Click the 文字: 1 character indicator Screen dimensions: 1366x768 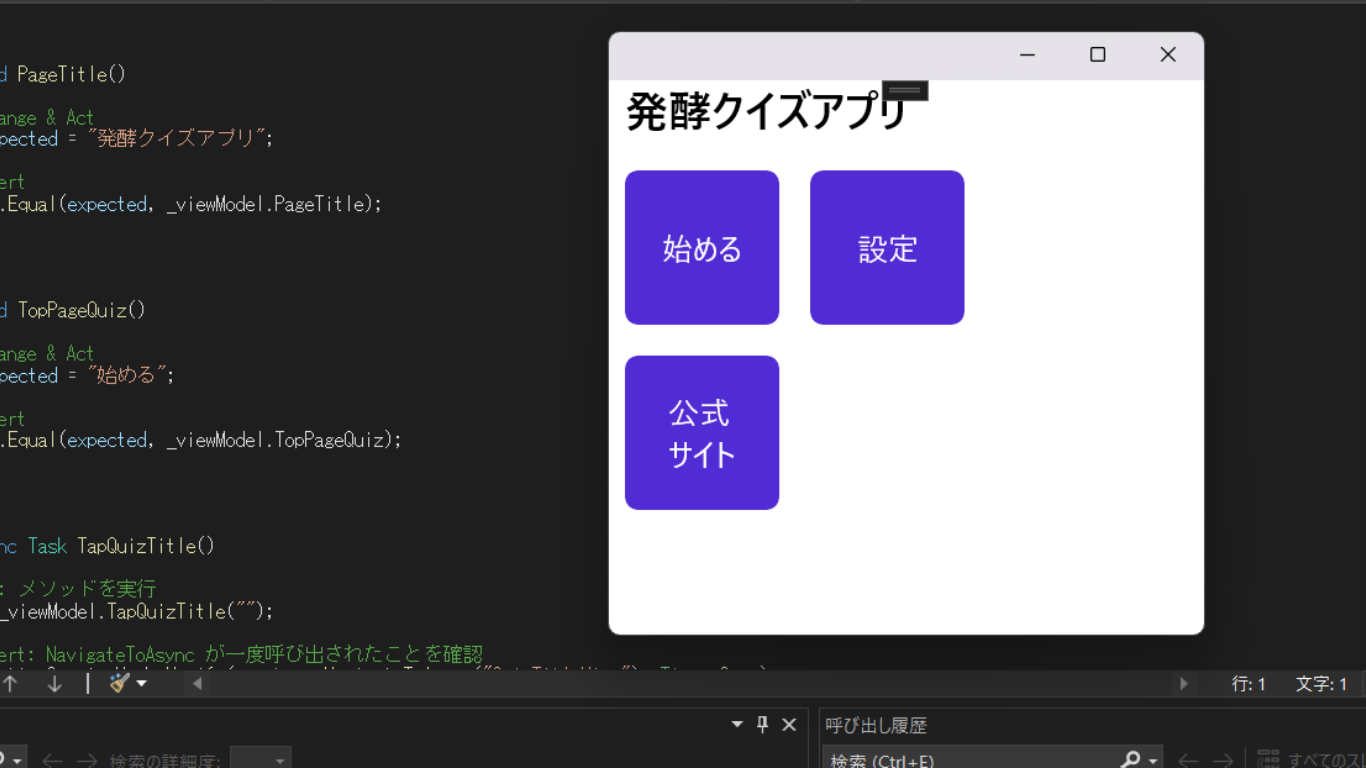[x=1322, y=684]
